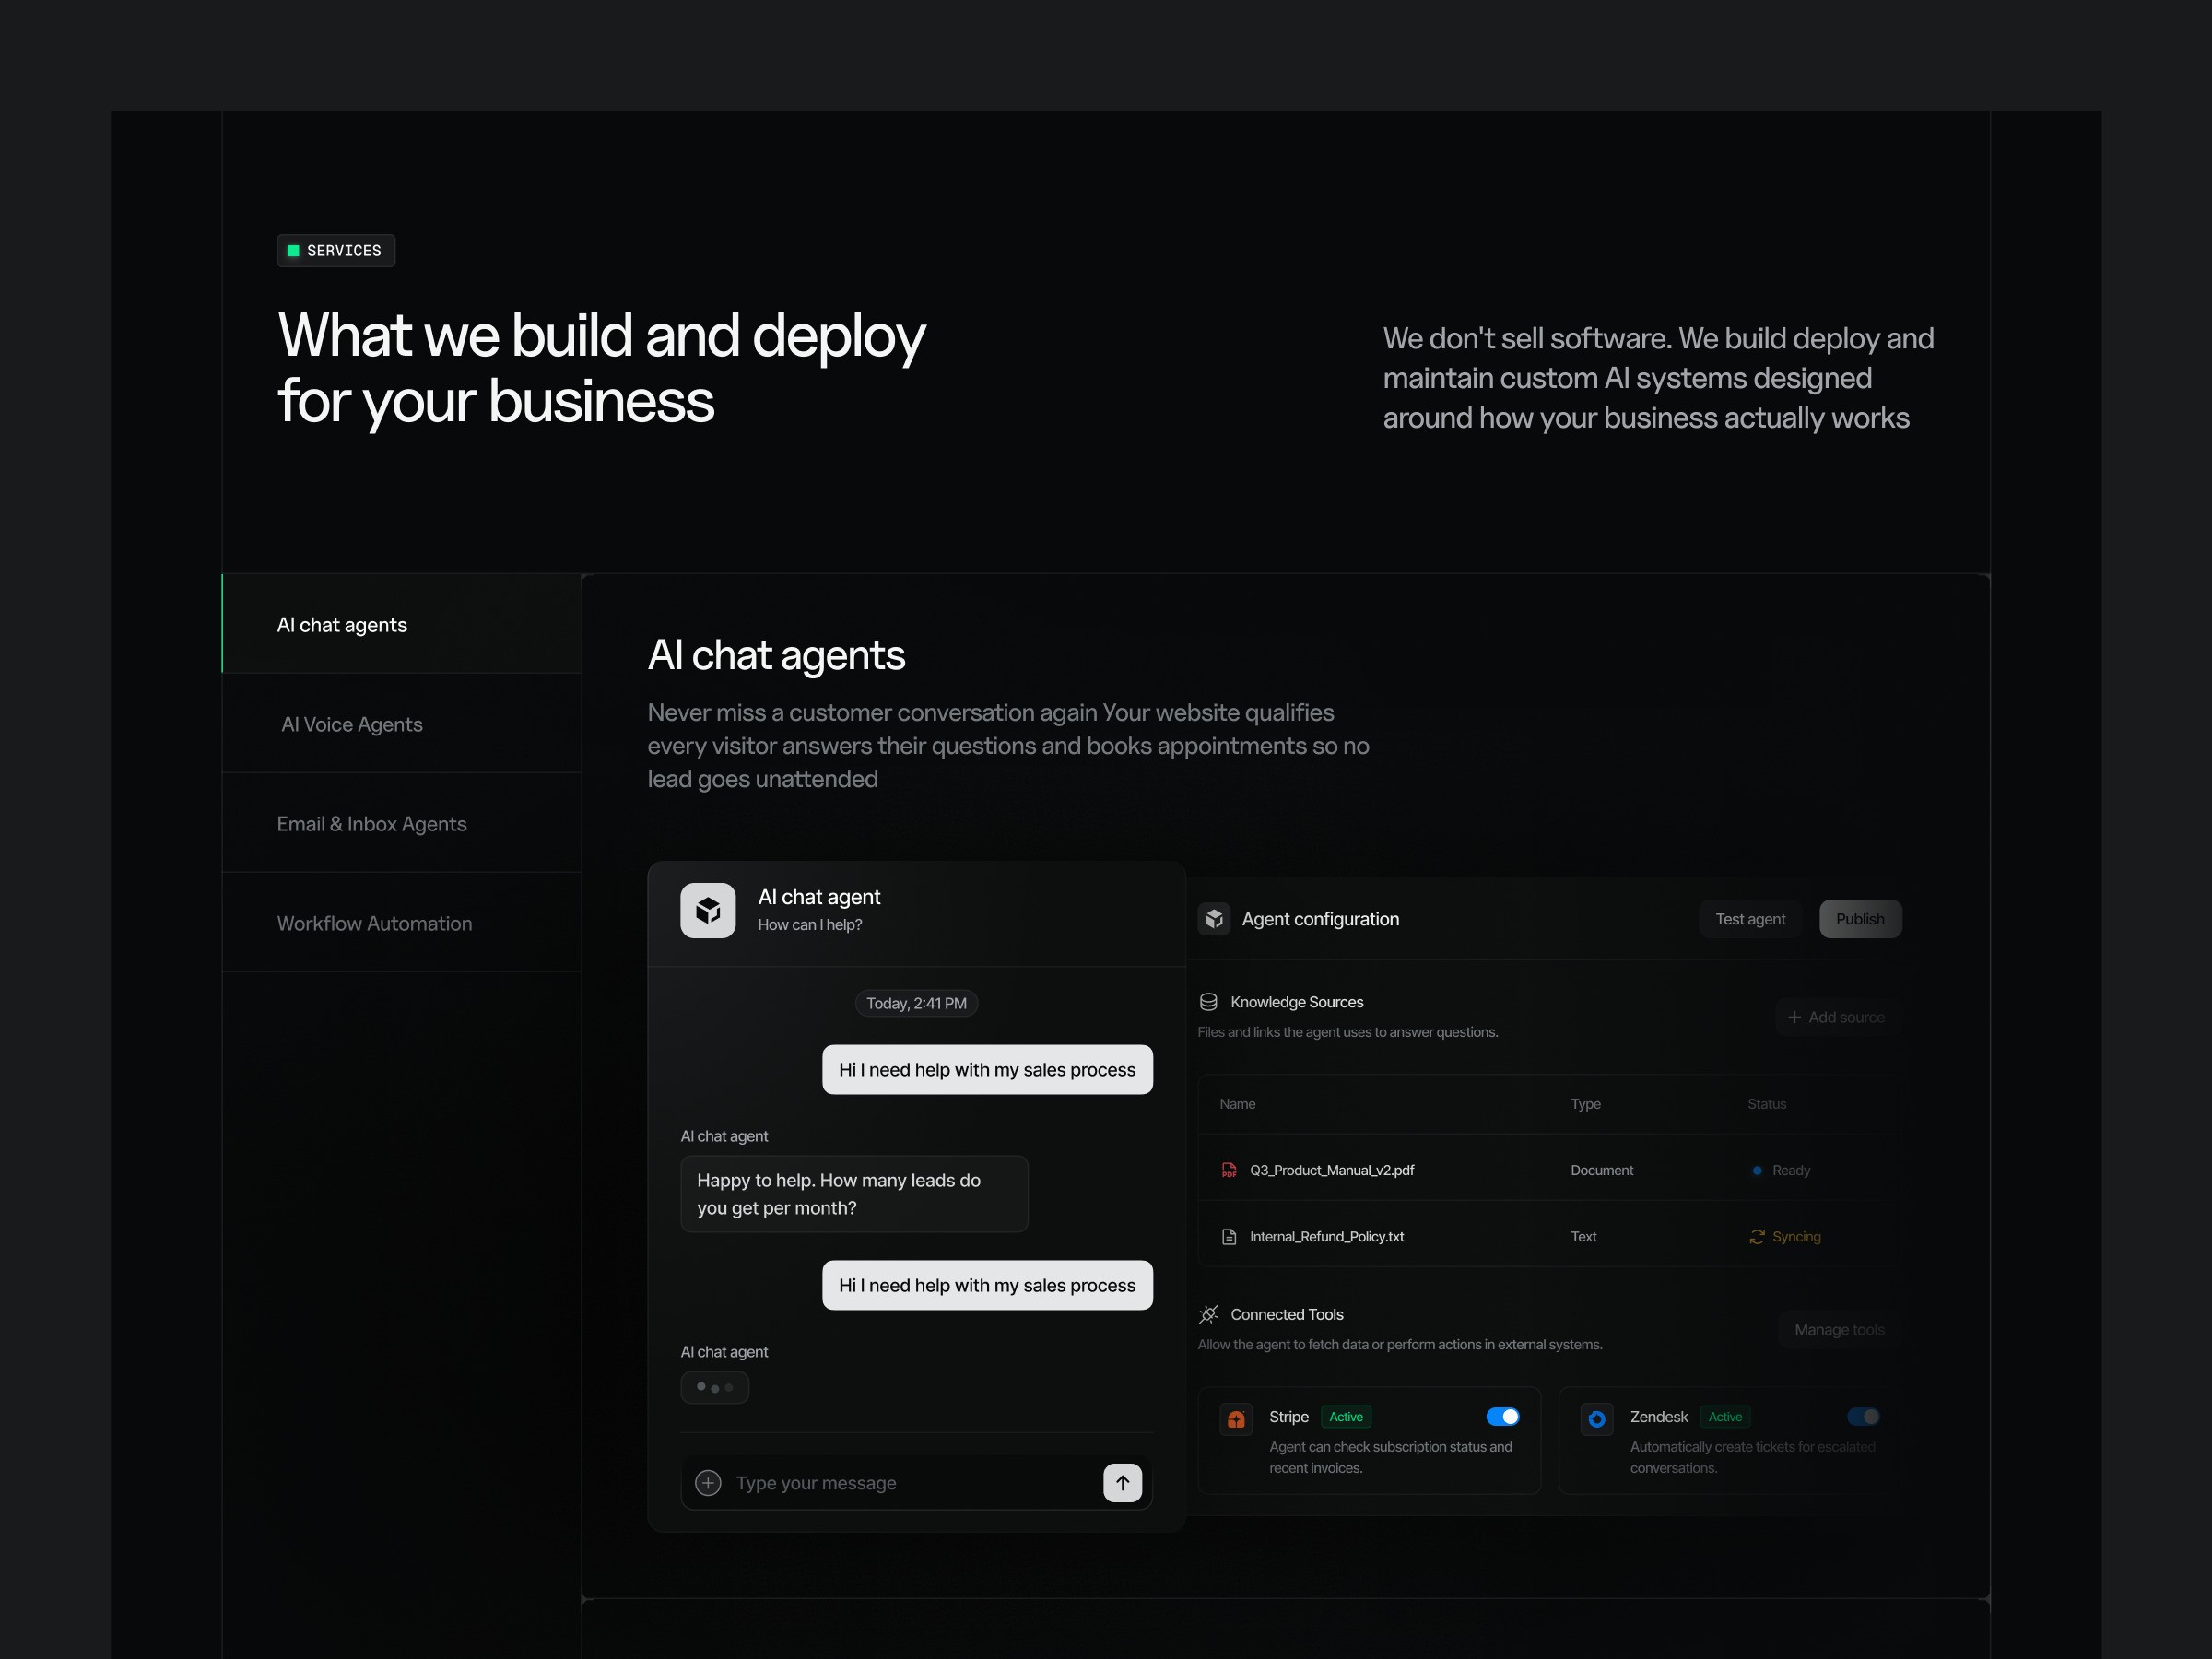Click the text file icon for Internal_Refund_Policy.txt
Viewport: 2212px width, 1659px height.
pyautogui.click(x=1229, y=1237)
